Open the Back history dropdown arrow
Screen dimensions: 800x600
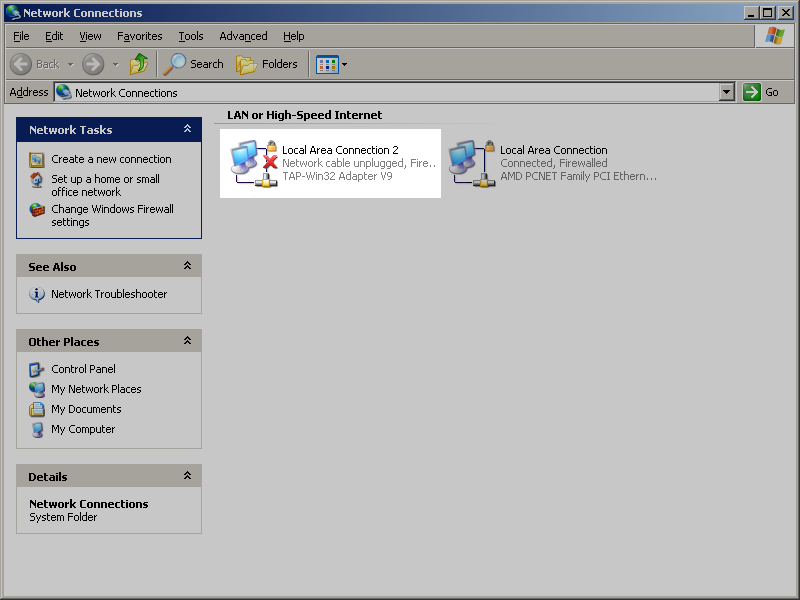tap(70, 65)
